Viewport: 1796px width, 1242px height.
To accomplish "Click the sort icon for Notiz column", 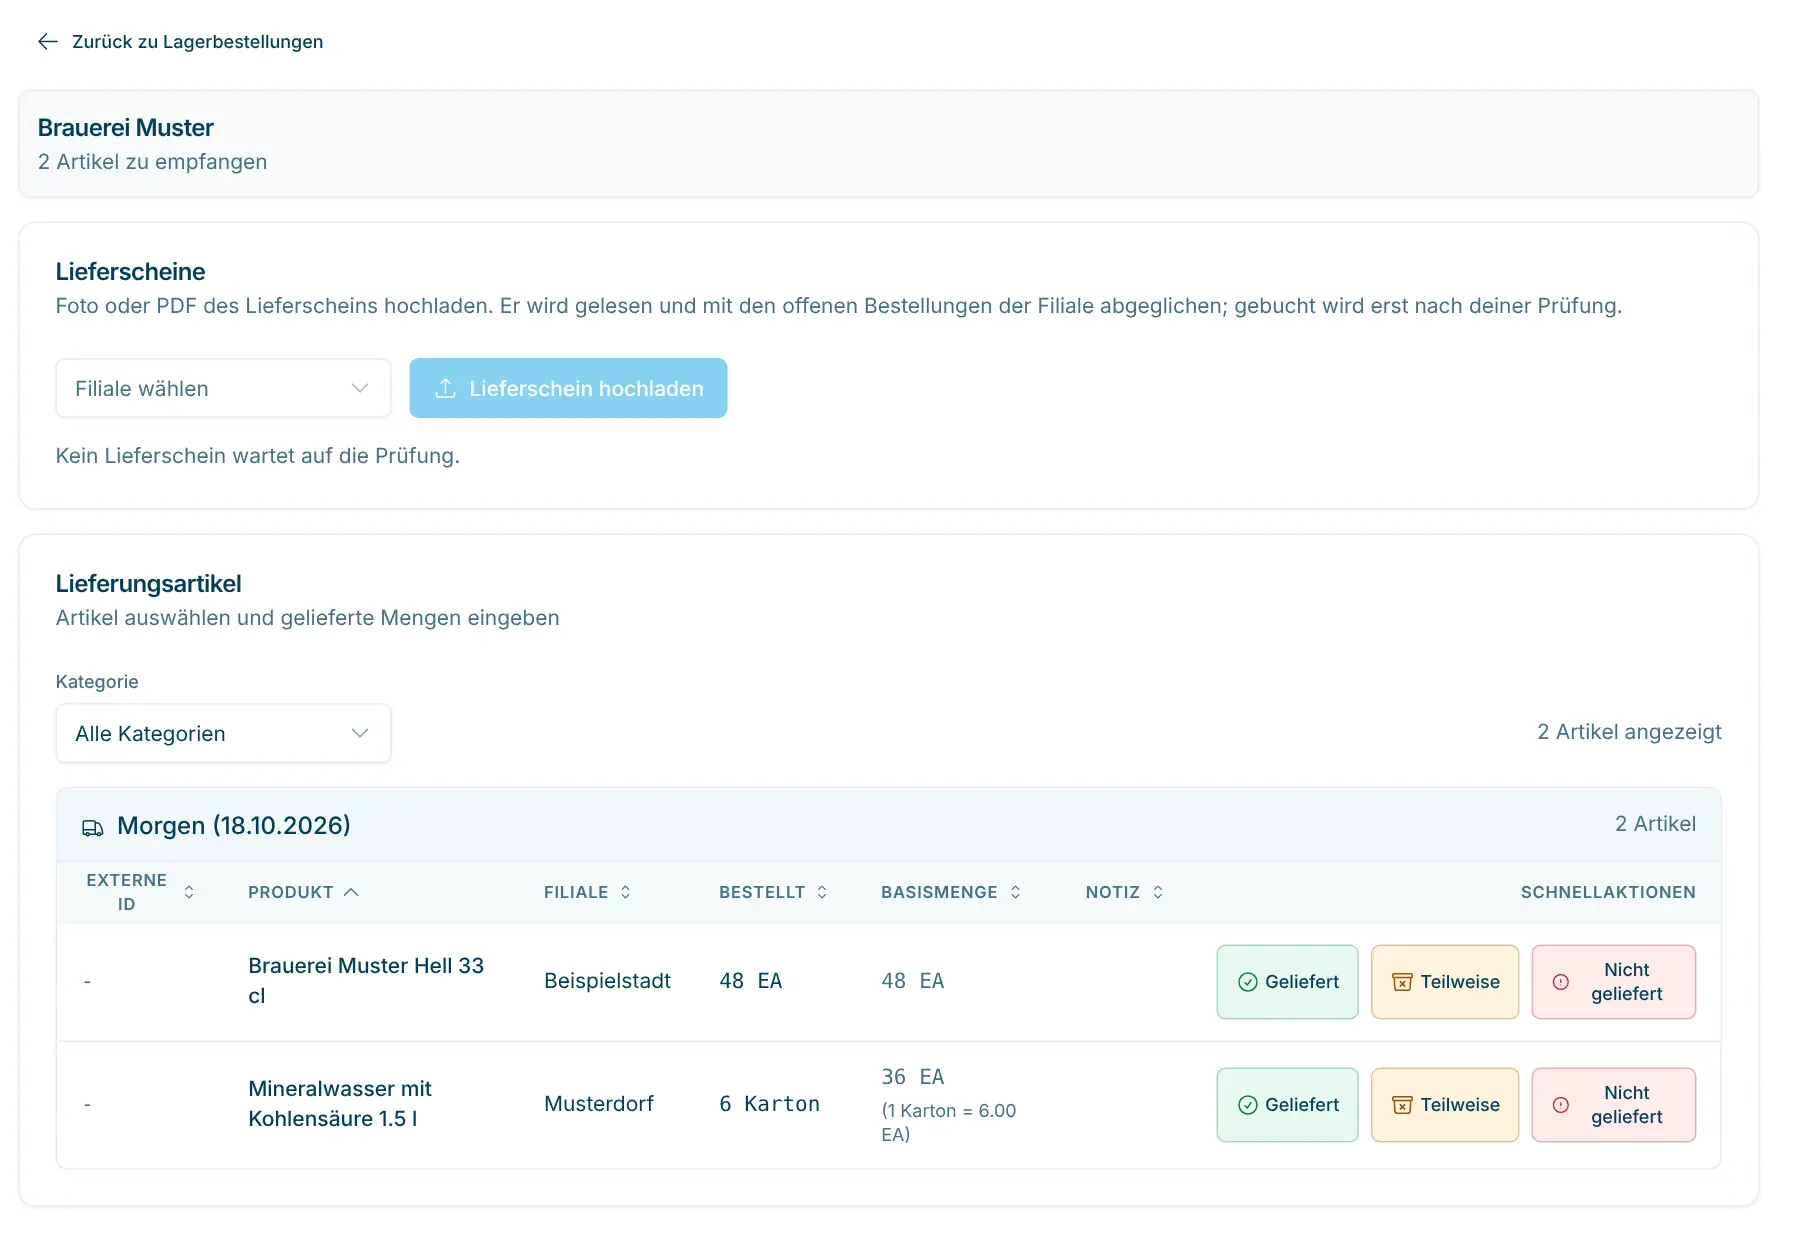I will pos(1158,892).
